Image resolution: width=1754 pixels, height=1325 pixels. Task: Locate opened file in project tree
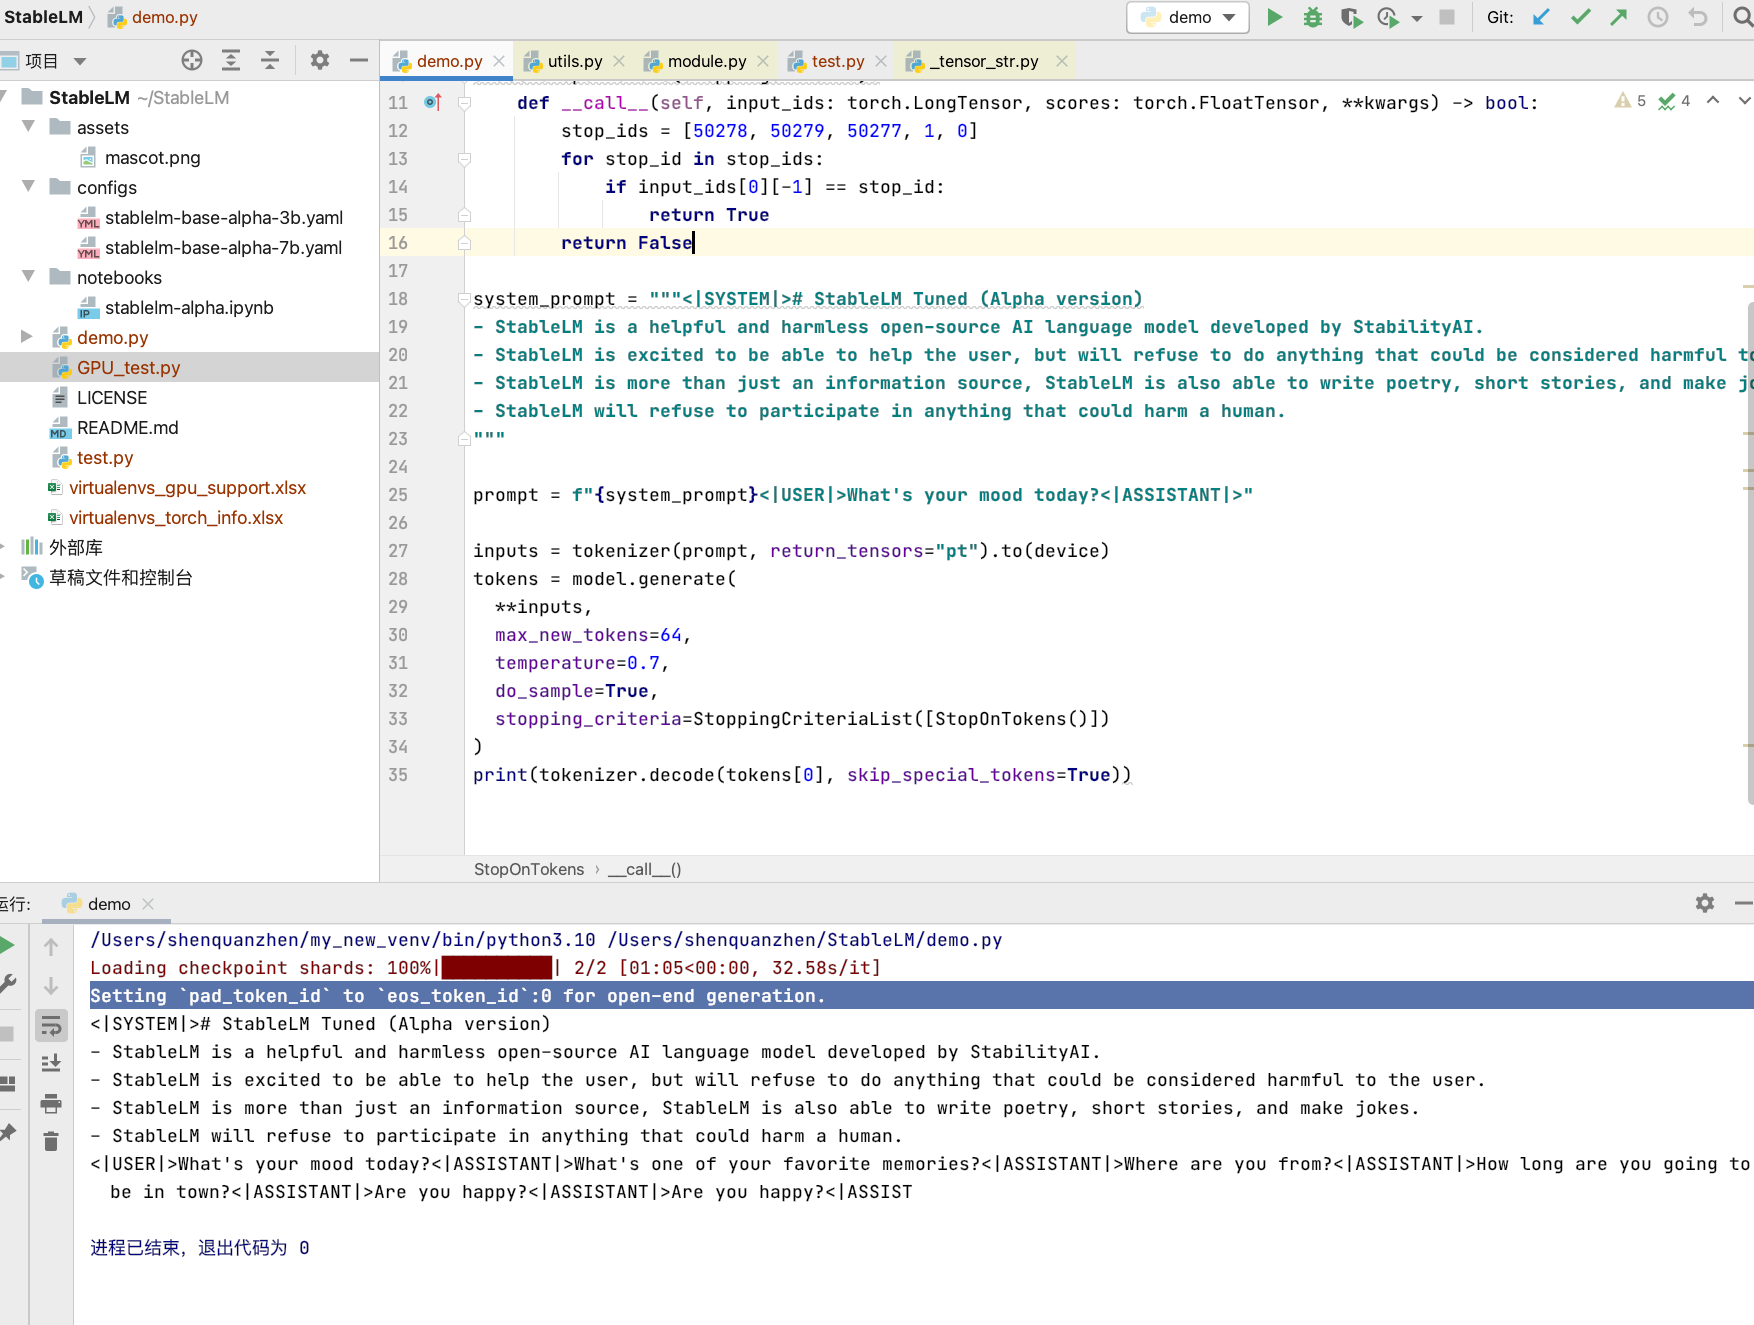pos(192,61)
